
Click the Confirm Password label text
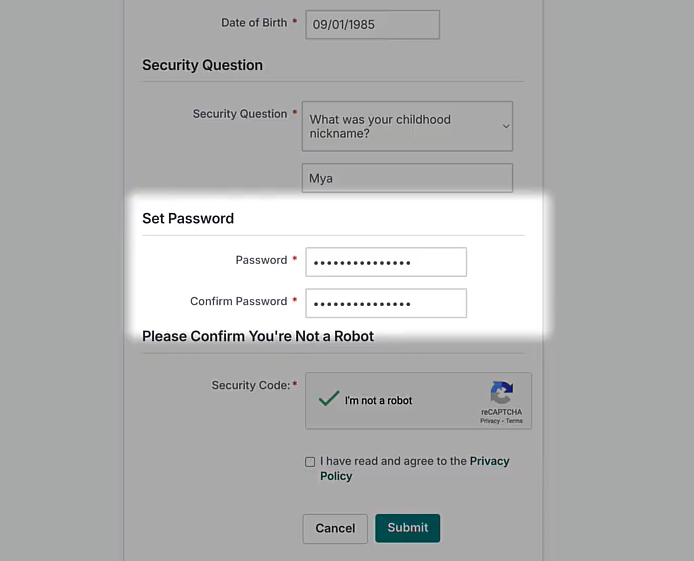(x=238, y=301)
